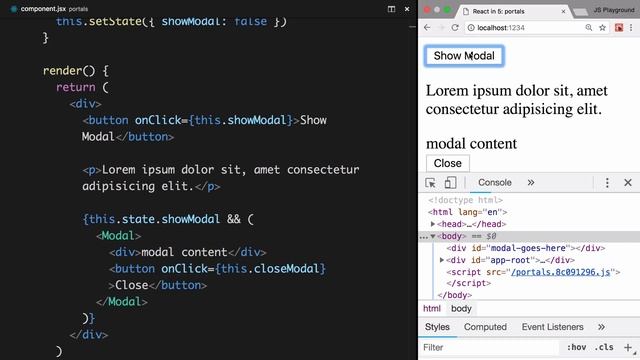Click the component.jsx tab title
The width and height of the screenshot is (640, 360).
click(x=43, y=9)
